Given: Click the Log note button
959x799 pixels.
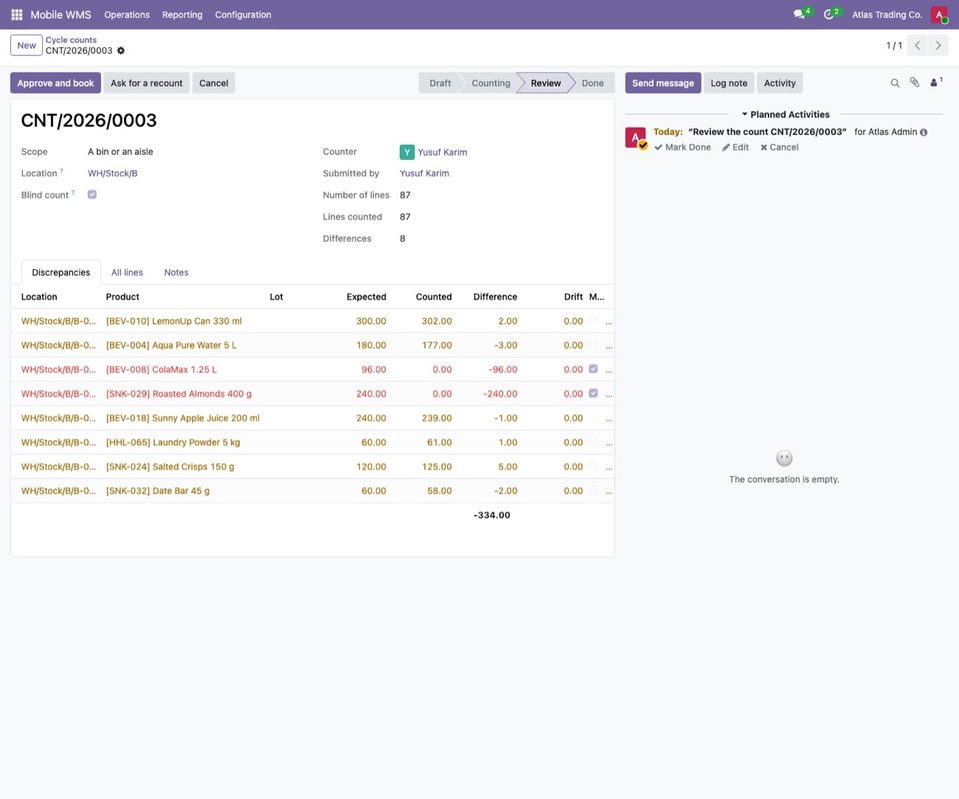Looking at the screenshot, I should 728,83.
